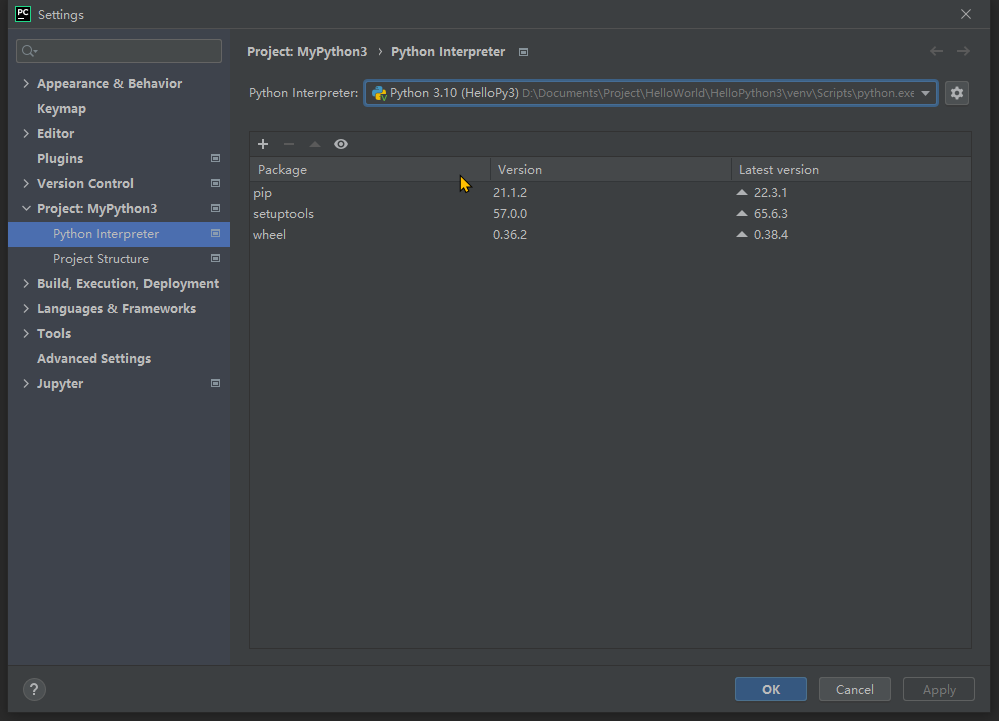Toggle the show early releases eye icon
The image size is (999, 721).
click(x=341, y=144)
